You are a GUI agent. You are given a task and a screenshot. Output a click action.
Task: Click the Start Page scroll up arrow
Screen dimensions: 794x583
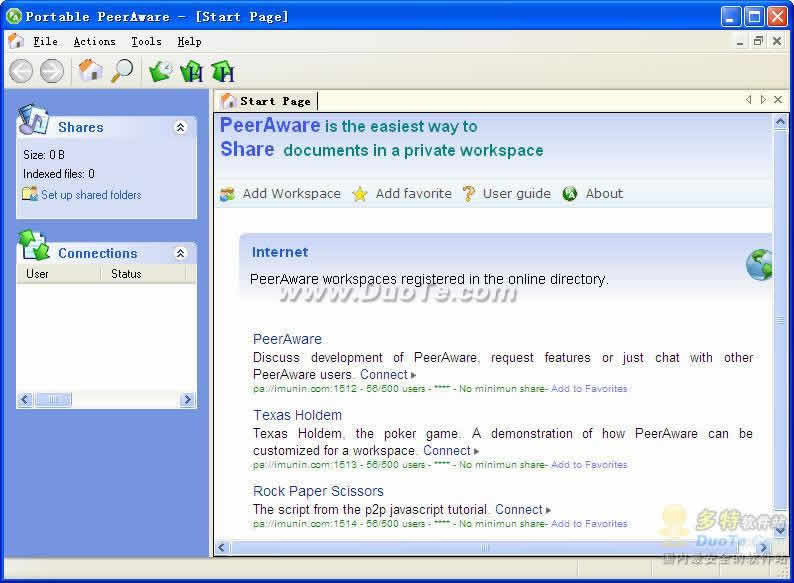pyautogui.click(x=780, y=123)
